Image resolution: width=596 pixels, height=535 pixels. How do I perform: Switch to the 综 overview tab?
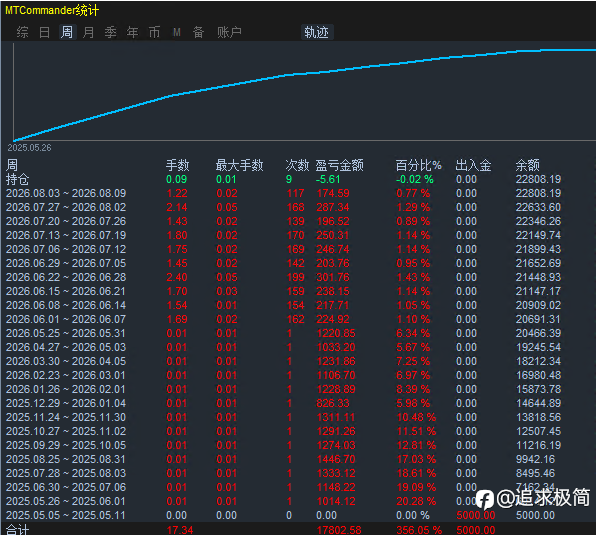tap(22, 32)
